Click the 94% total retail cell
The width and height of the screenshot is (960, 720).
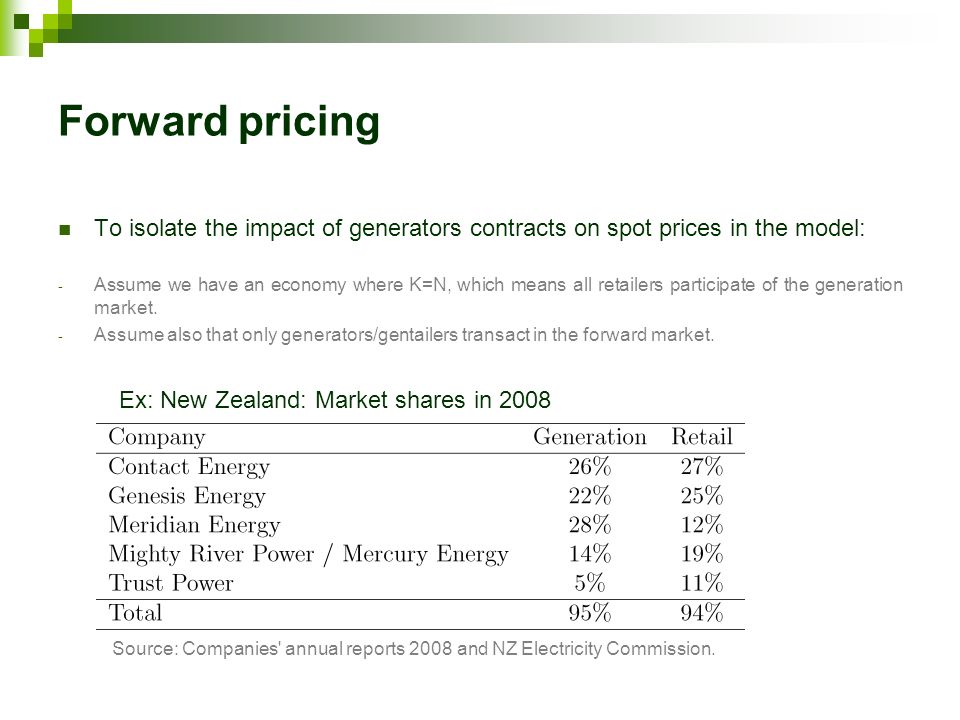point(702,613)
